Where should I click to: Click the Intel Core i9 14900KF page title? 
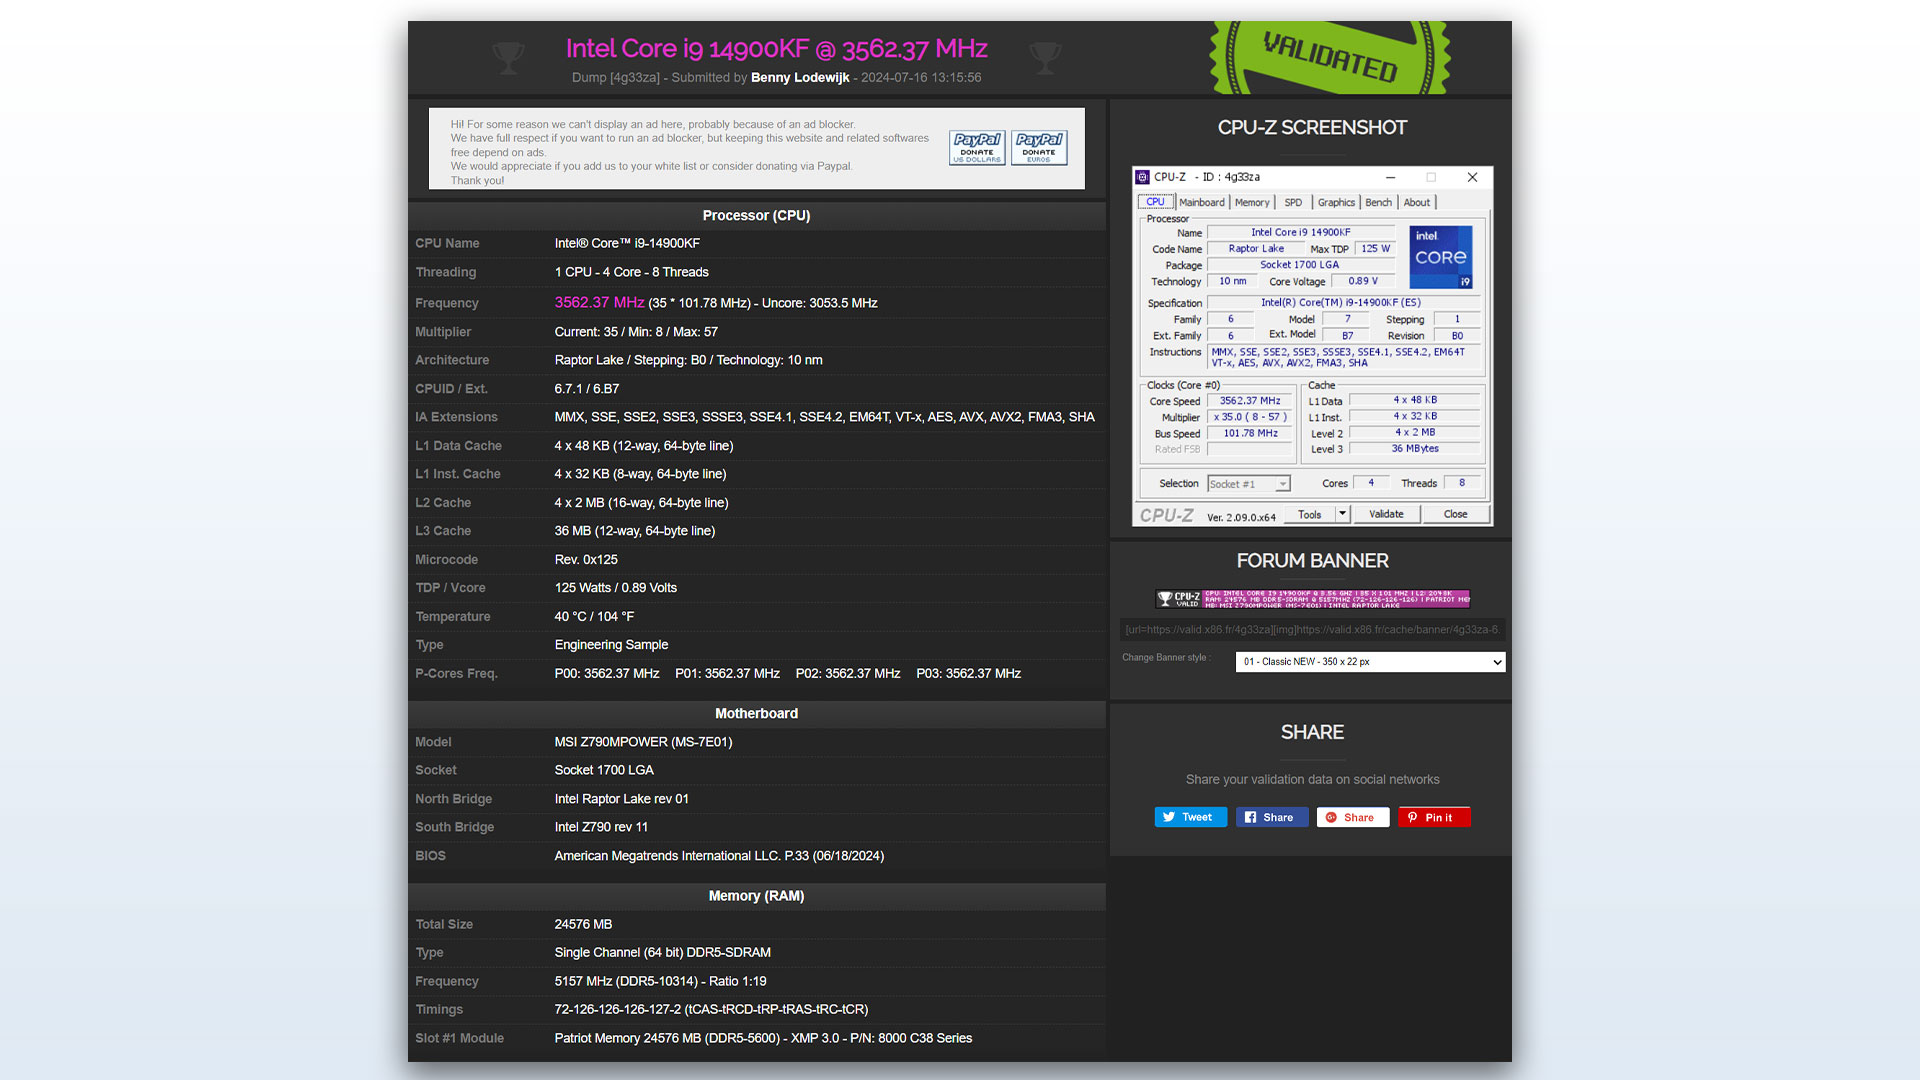click(776, 48)
